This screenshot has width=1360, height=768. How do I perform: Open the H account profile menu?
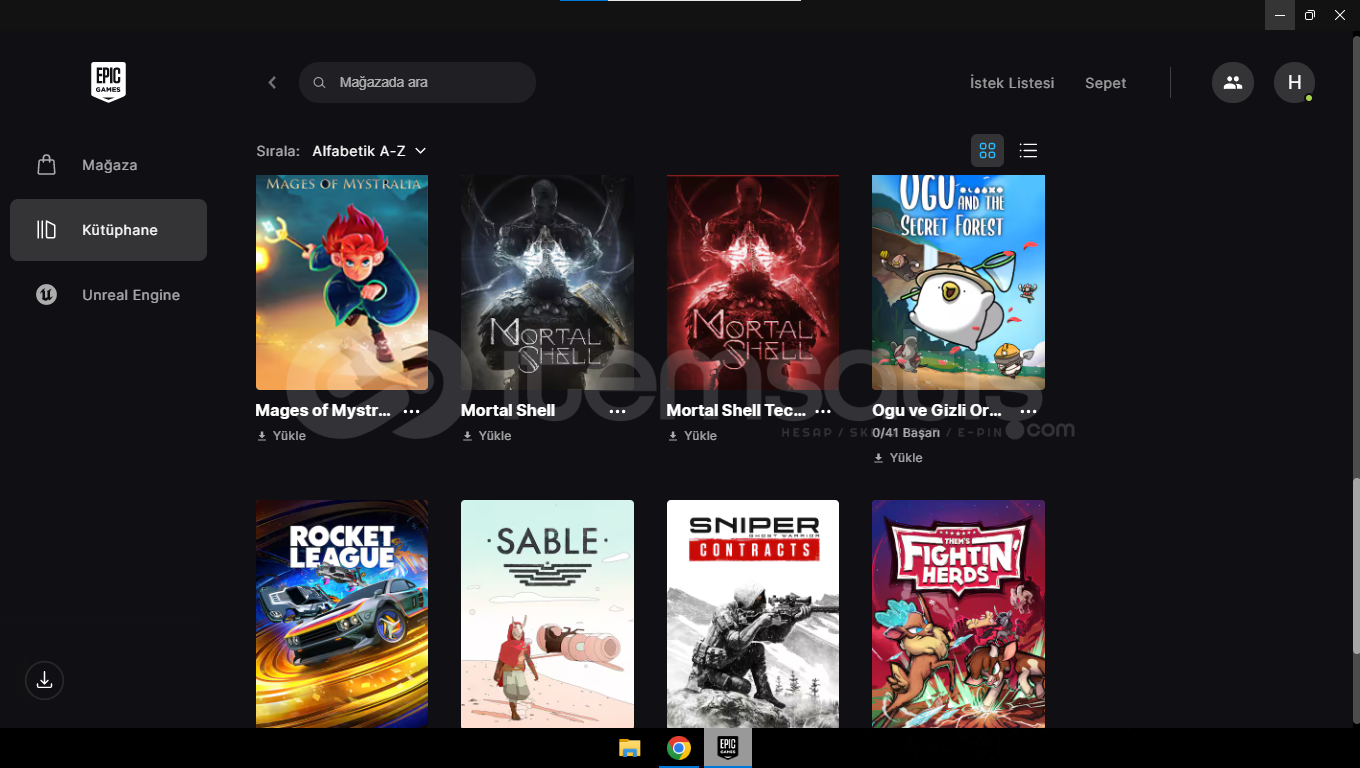(x=1294, y=82)
